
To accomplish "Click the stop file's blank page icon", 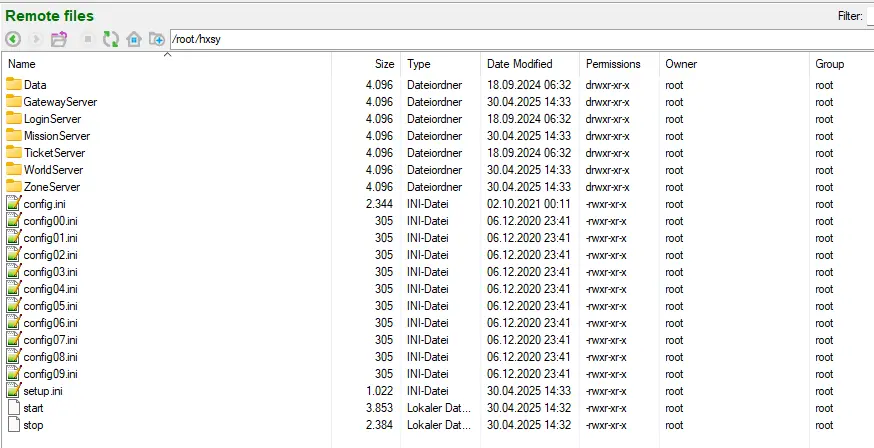I will [x=14, y=425].
